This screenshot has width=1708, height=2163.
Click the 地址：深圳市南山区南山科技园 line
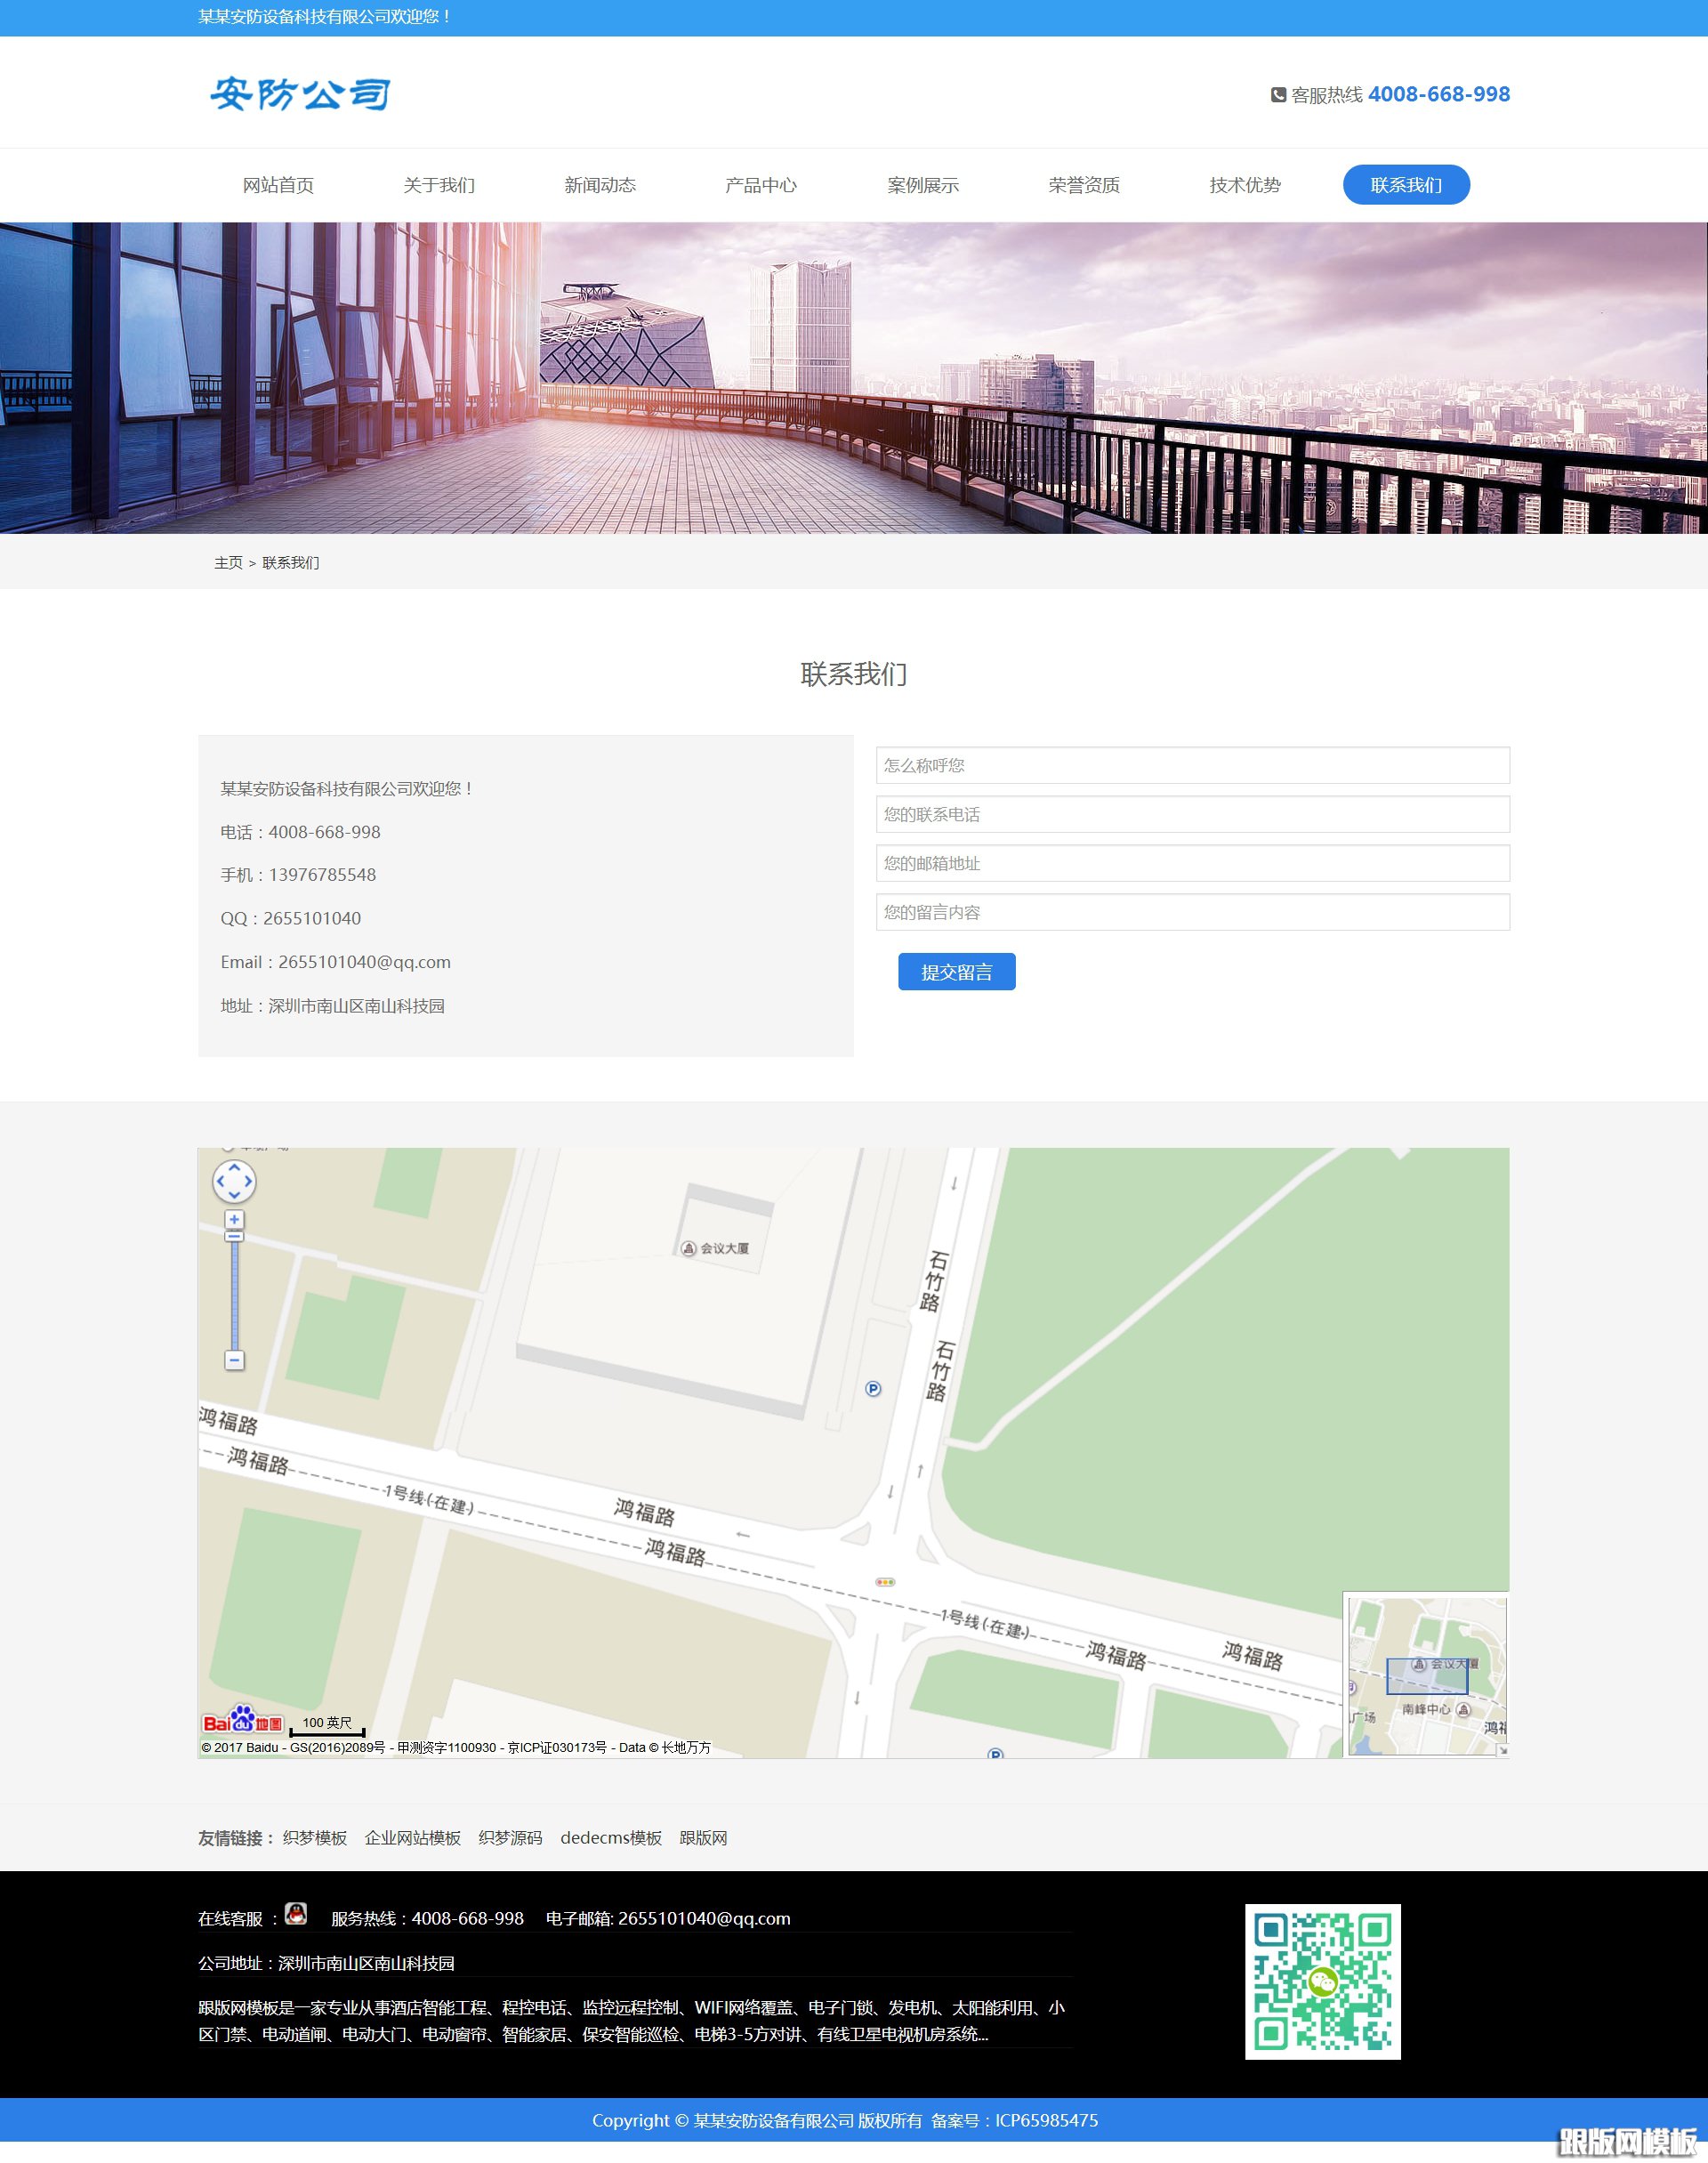tap(333, 1006)
